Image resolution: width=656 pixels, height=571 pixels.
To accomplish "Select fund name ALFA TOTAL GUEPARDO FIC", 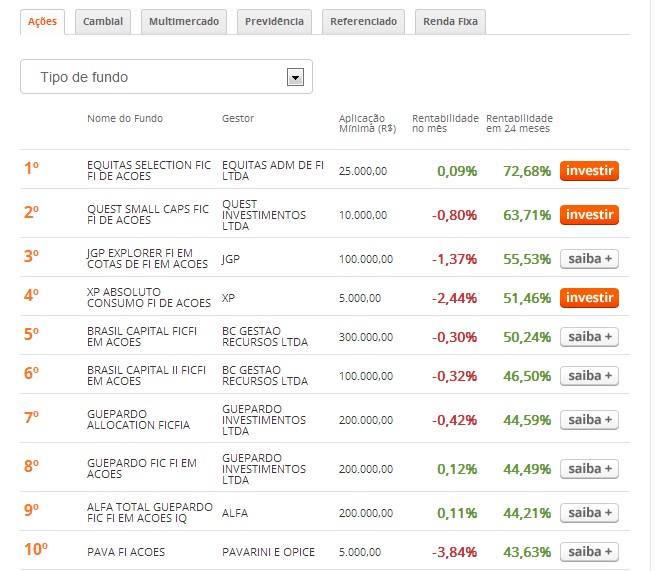I will point(150,512).
